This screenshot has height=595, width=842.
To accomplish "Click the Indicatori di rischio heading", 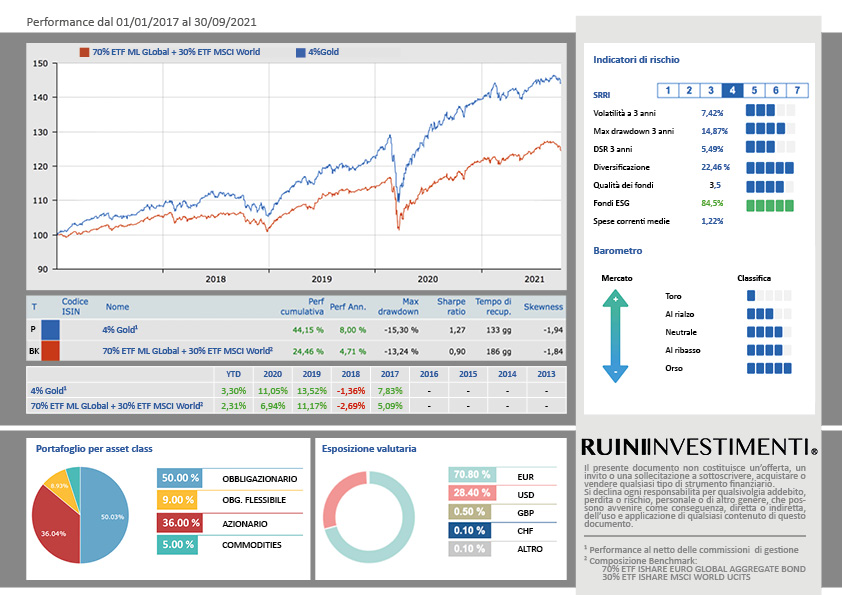I will click(x=636, y=60).
